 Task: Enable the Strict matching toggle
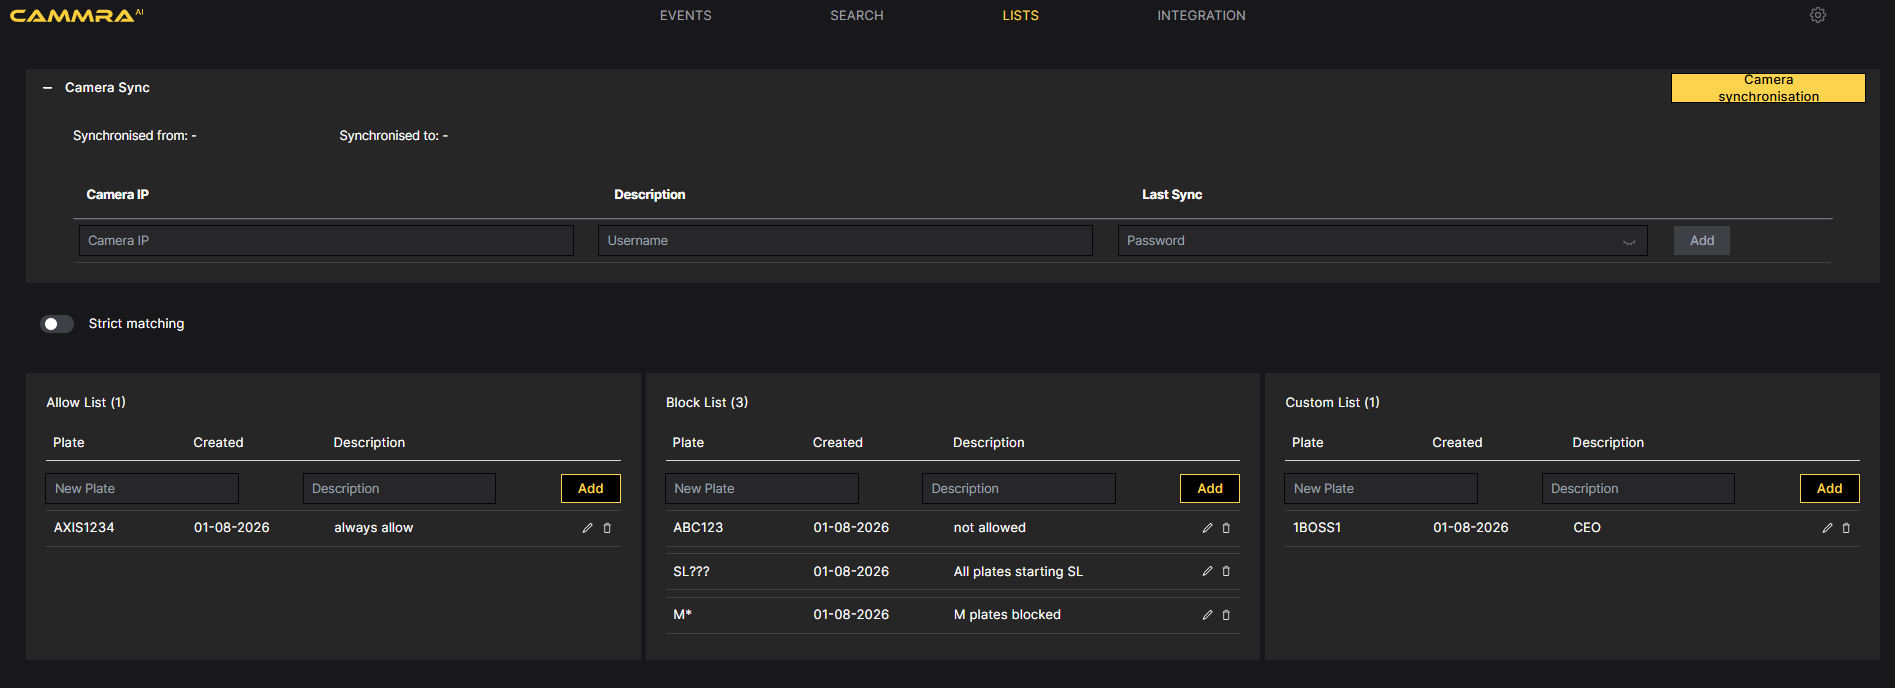57,324
